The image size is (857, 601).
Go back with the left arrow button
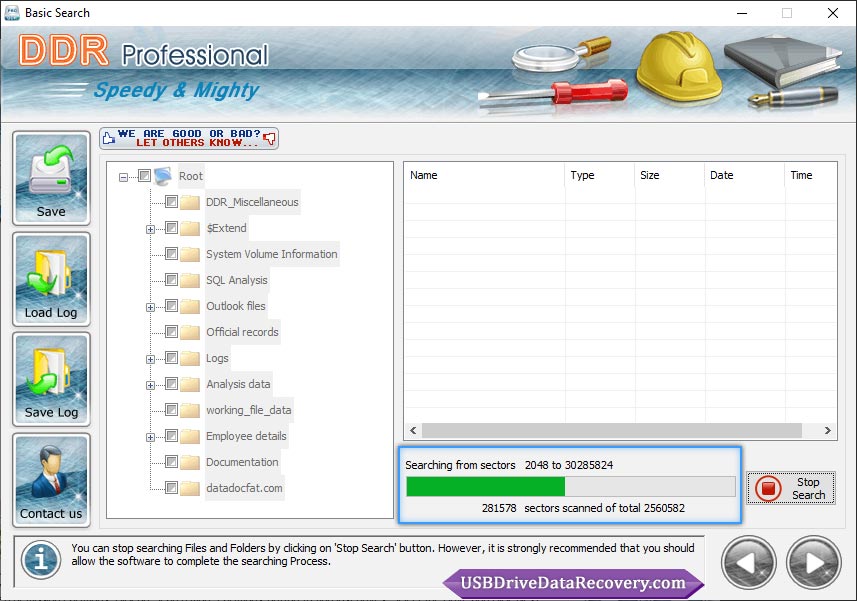[x=749, y=563]
